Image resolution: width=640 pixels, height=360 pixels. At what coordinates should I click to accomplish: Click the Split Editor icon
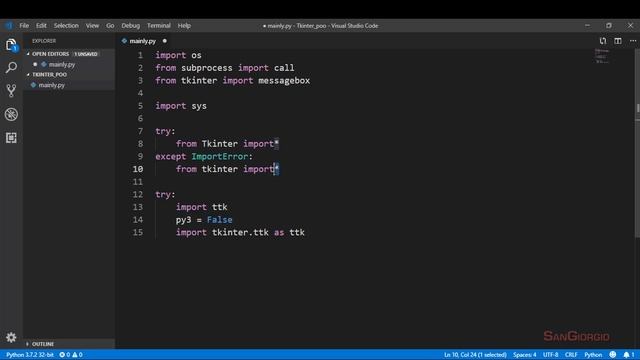point(618,41)
